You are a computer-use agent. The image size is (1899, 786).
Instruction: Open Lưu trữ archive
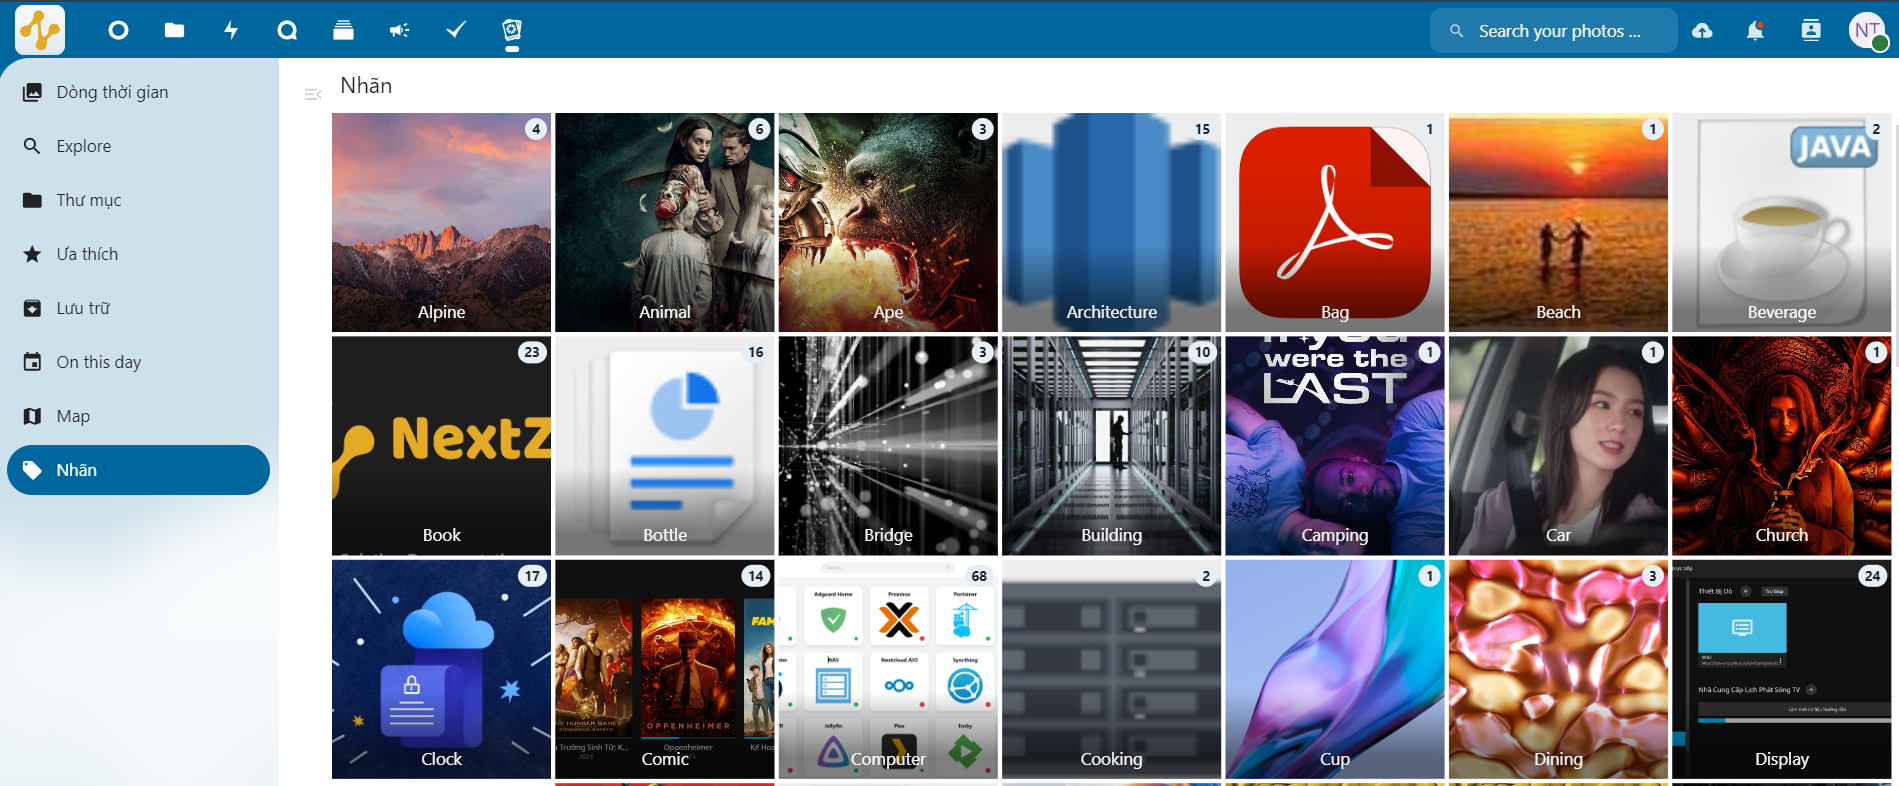(139, 308)
